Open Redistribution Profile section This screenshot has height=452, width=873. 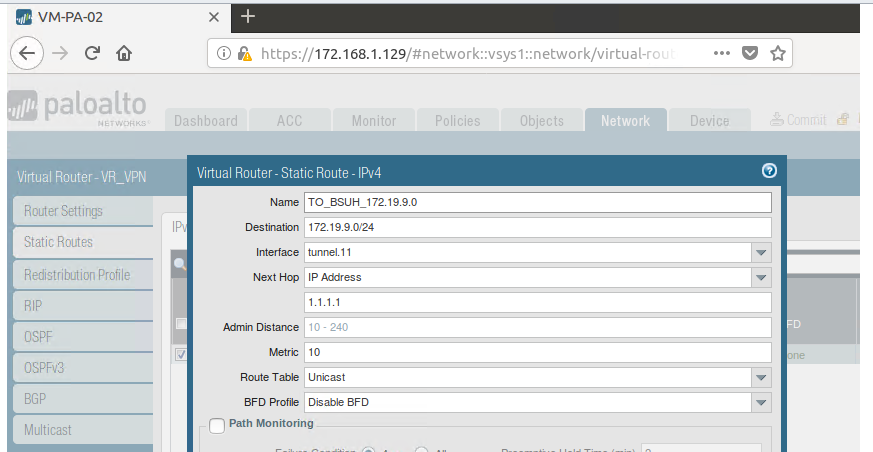click(83, 274)
